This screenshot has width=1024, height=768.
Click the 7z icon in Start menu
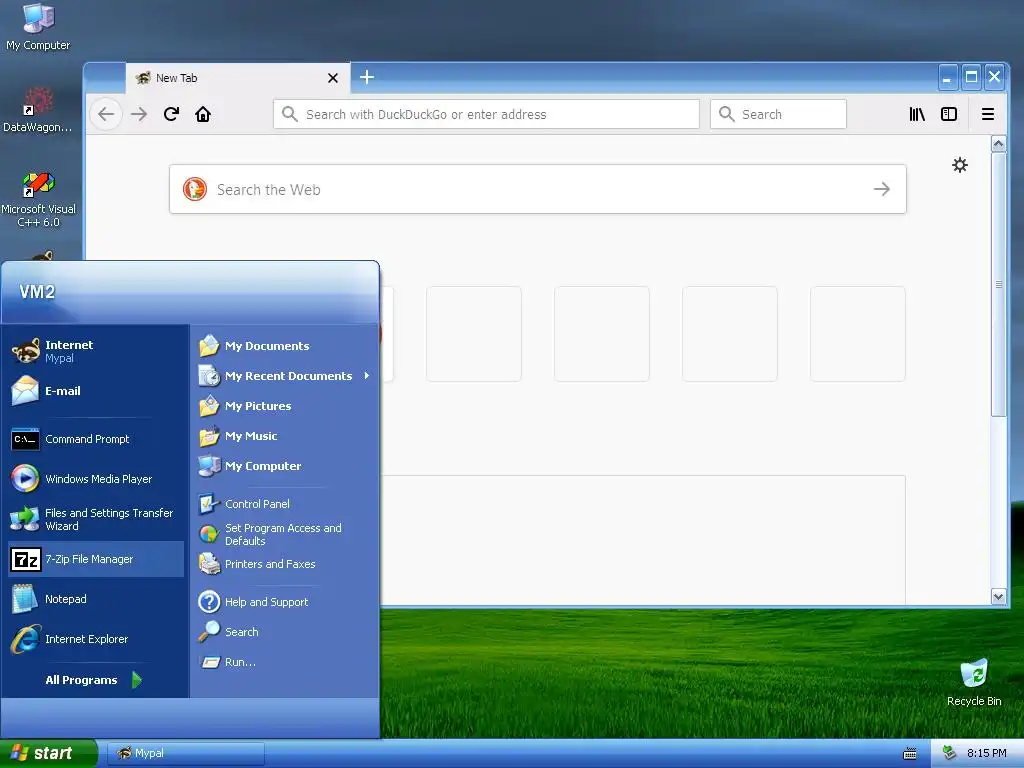(x=26, y=560)
